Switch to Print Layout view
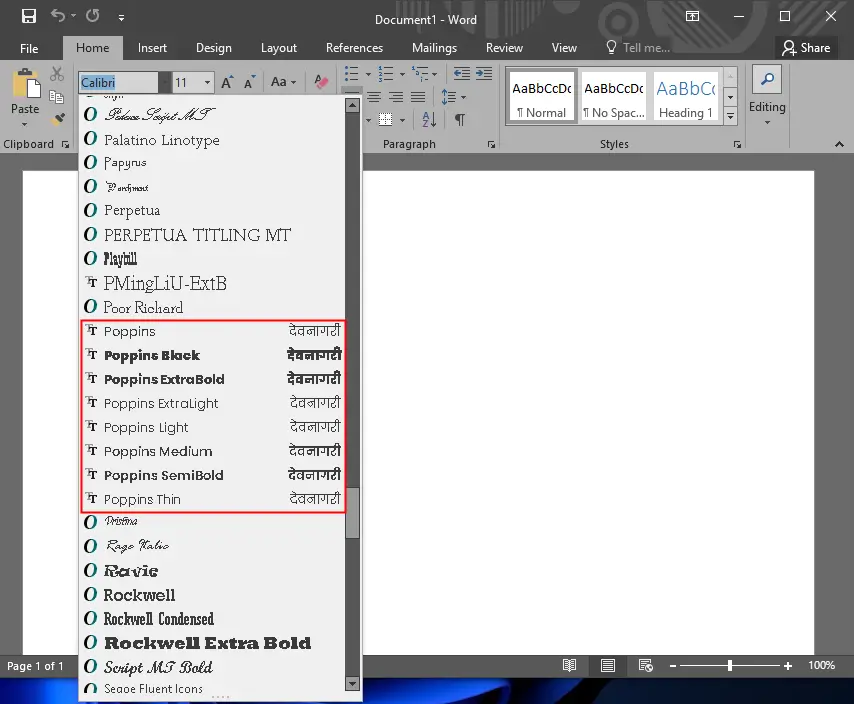This screenshot has height=704, width=854. click(x=608, y=665)
